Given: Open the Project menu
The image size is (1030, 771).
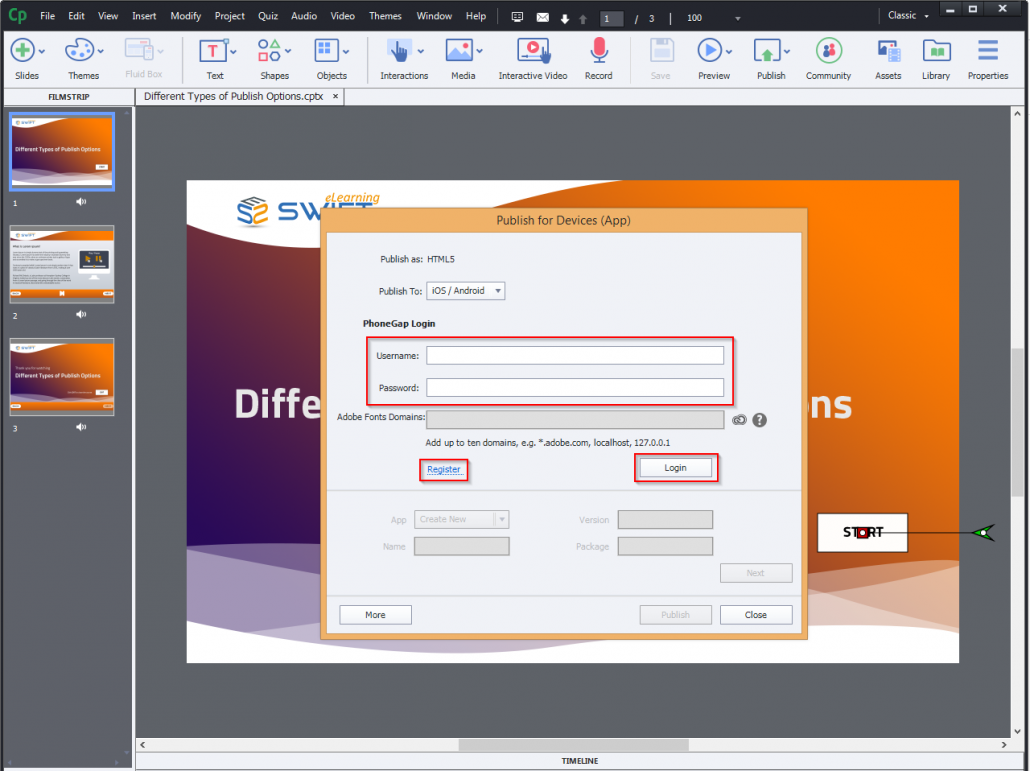Looking at the screenshot, I should [x=229, y=15].
